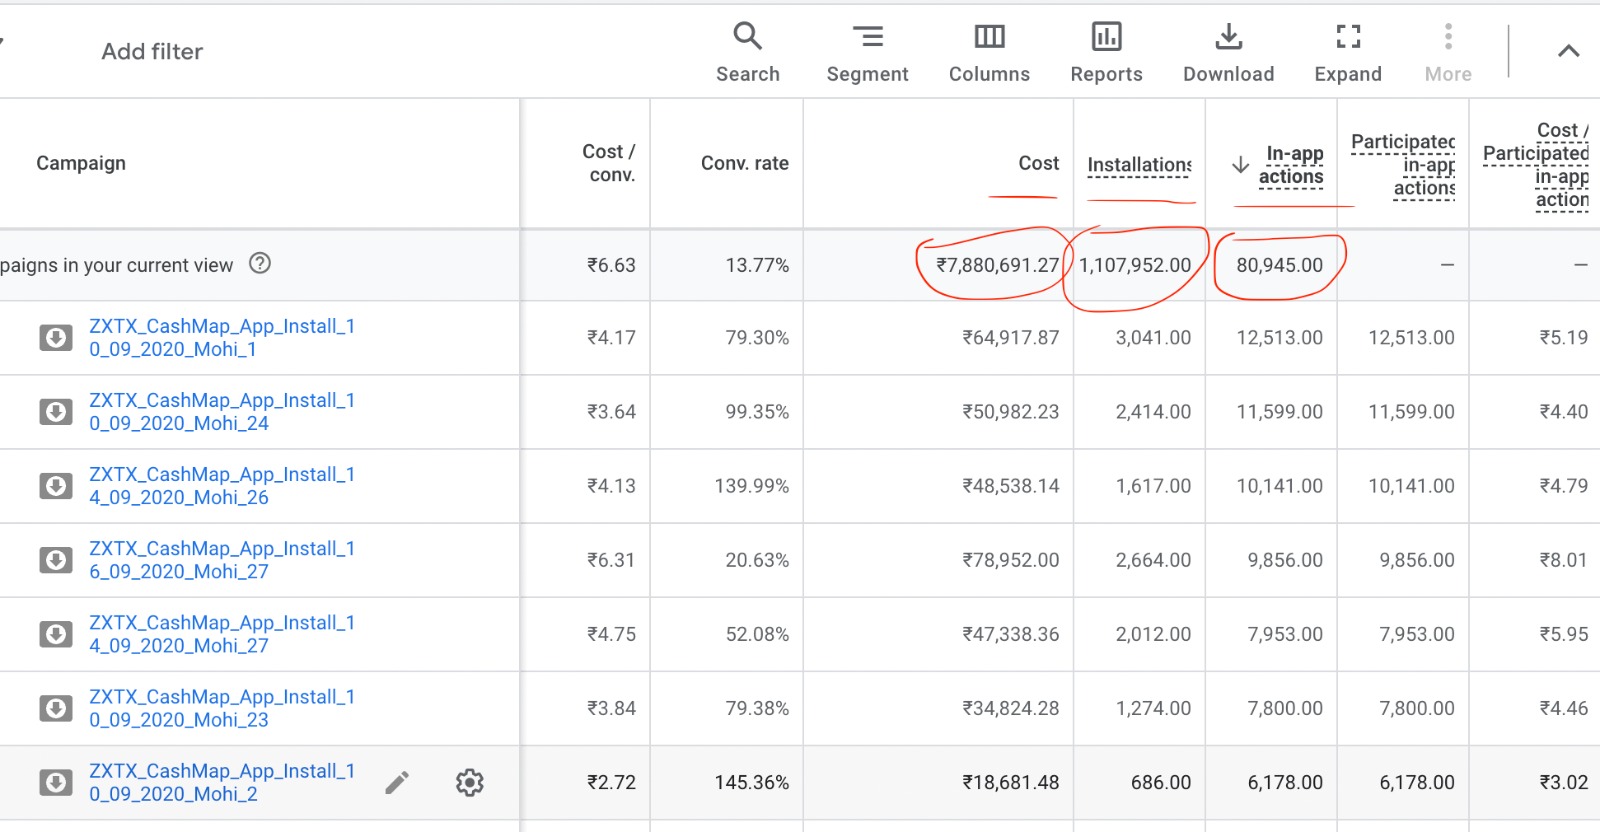
Task: Select cost cell ₹34,824.28
Action: point(1010,708)
